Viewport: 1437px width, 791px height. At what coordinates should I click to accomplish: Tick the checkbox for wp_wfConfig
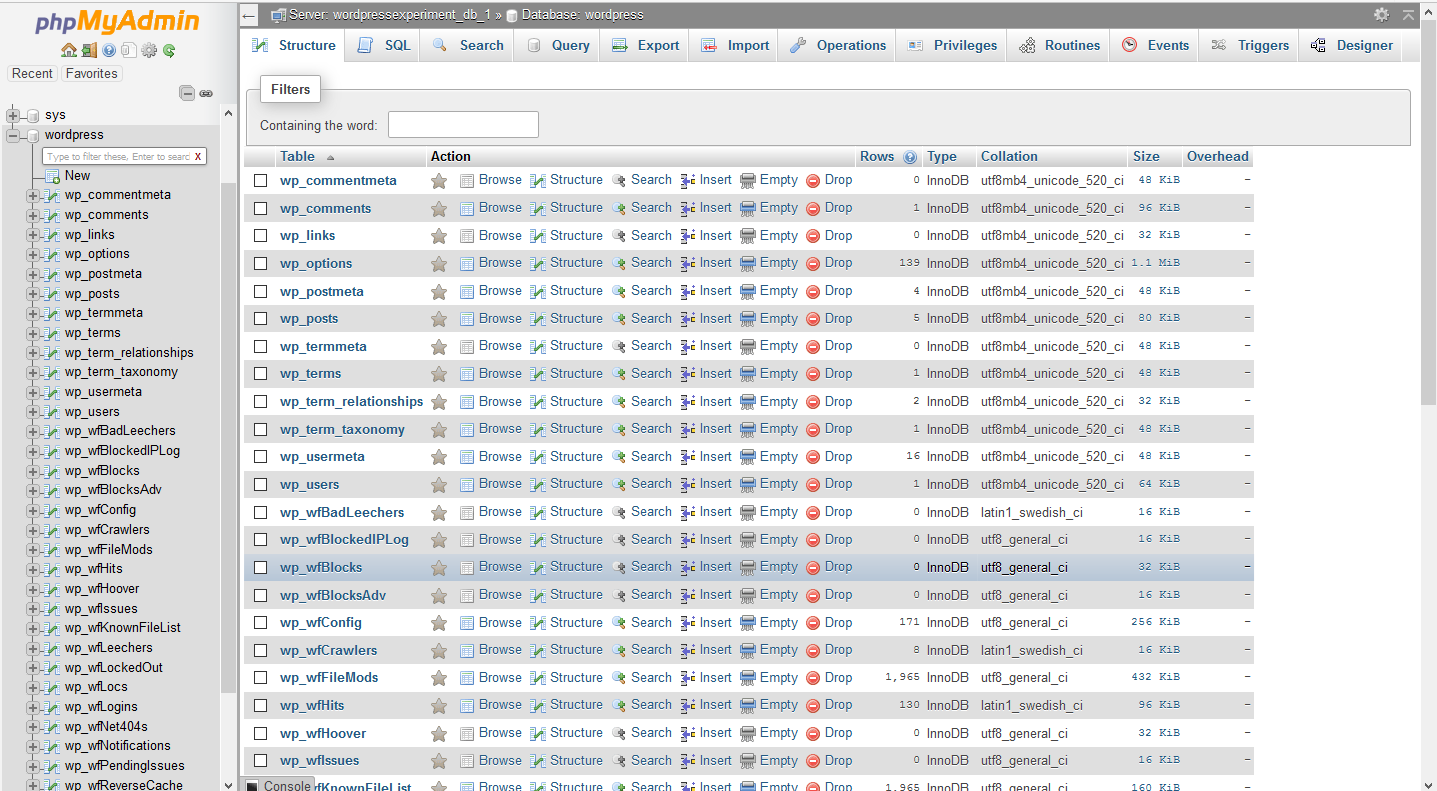point(259,622)
